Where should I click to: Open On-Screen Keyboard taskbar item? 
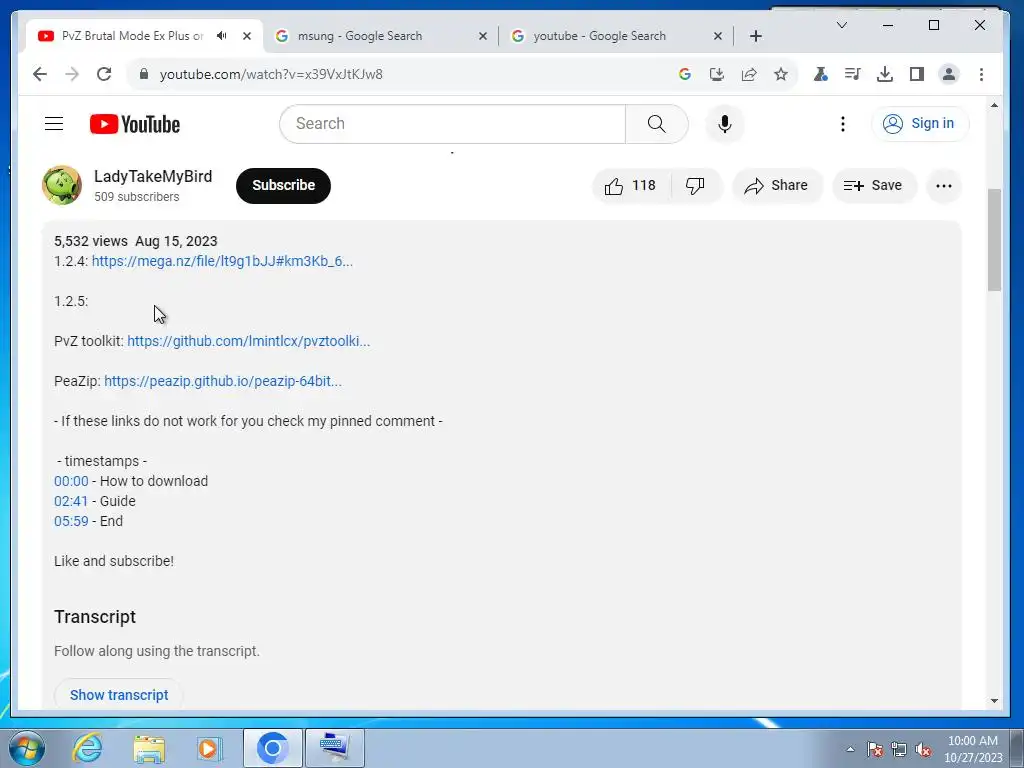335,748
